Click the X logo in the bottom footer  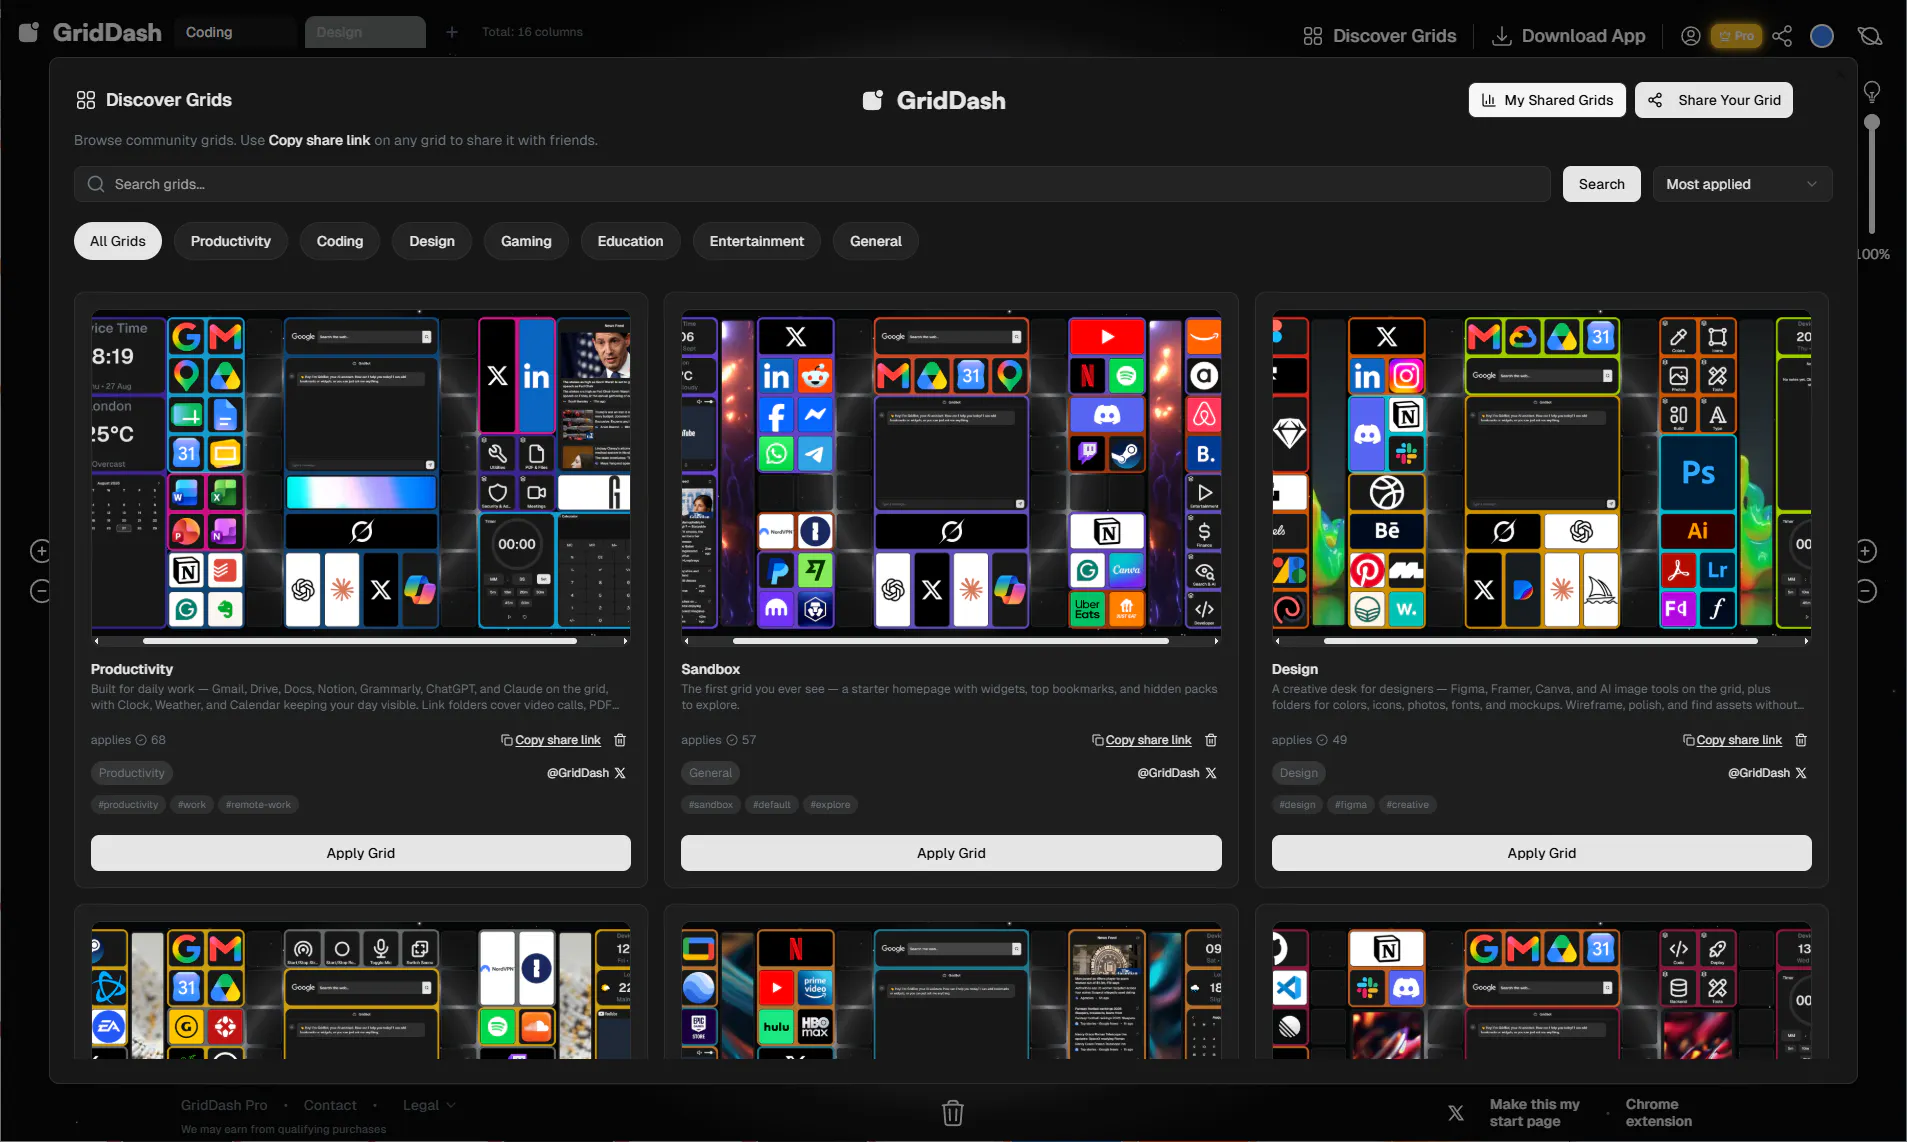1456,1113
